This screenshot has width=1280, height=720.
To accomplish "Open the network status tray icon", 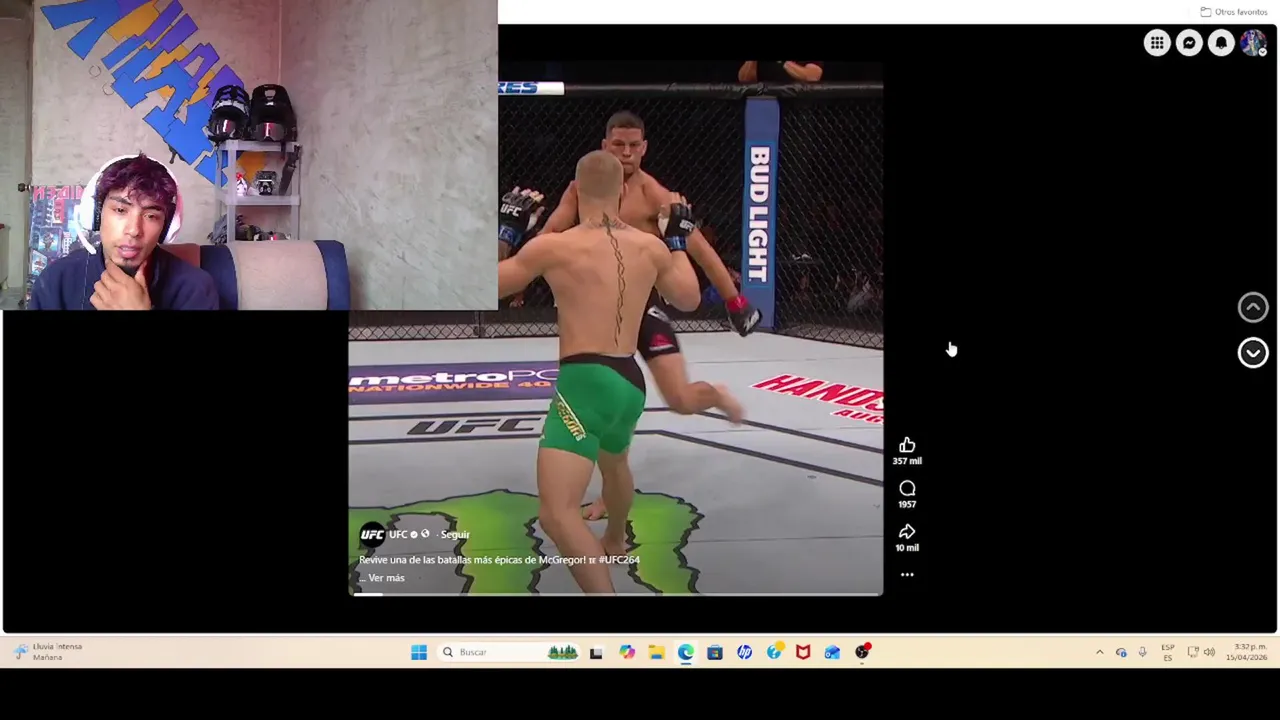I will [1193, 652].
